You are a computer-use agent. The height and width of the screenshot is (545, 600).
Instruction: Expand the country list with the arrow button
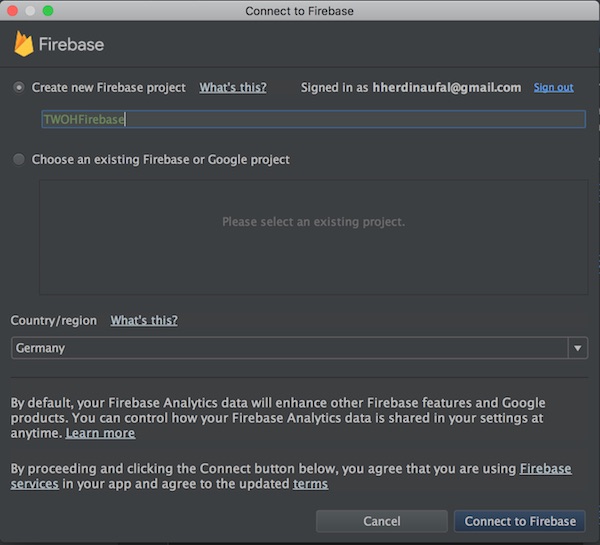click(x=577, y=348)
